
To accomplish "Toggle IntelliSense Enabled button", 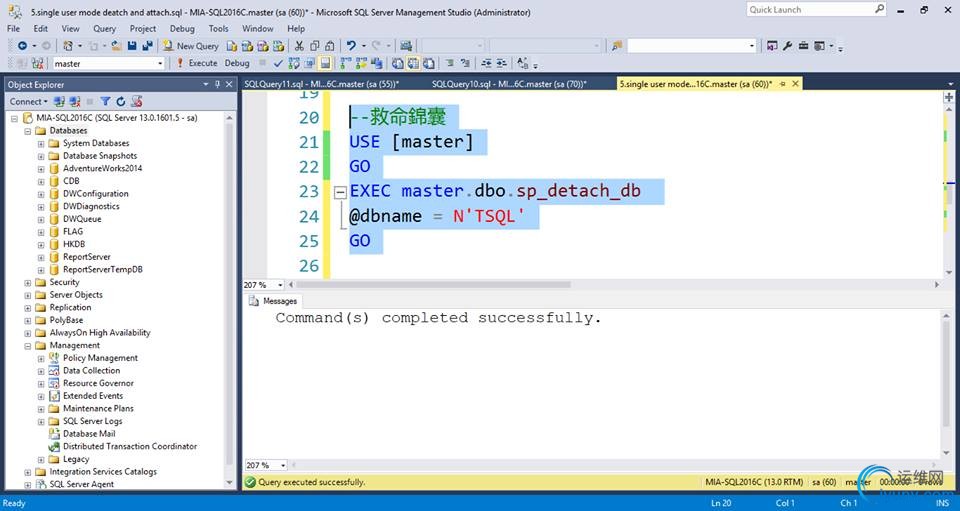I will point(325,63).
